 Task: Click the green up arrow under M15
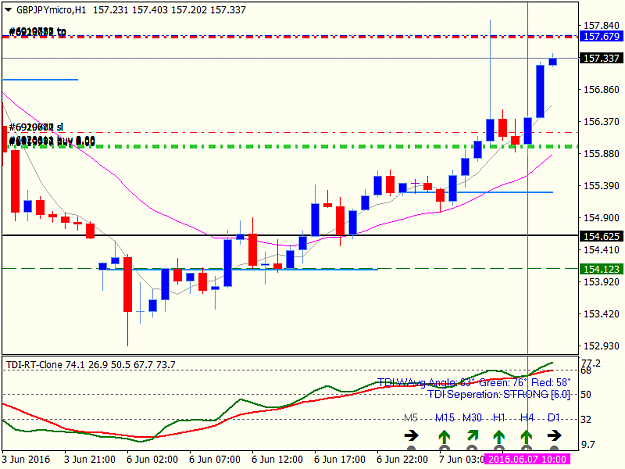(444, 437)
